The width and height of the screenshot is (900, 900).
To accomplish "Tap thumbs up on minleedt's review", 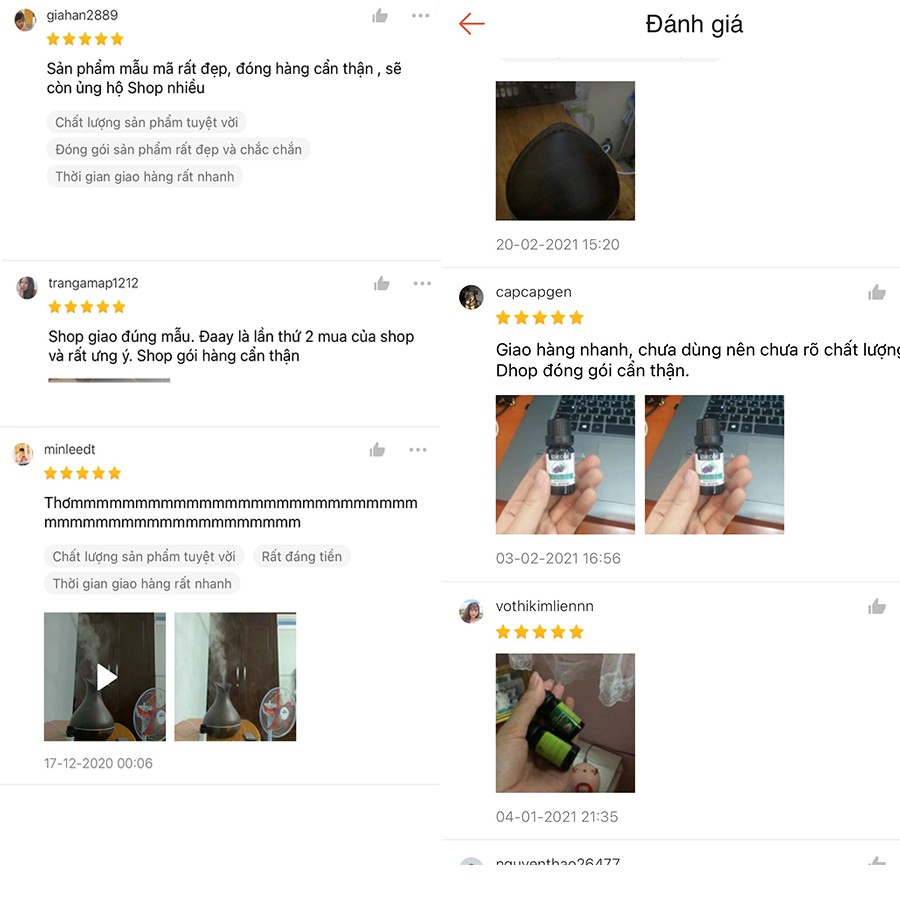I will (377, 450).
